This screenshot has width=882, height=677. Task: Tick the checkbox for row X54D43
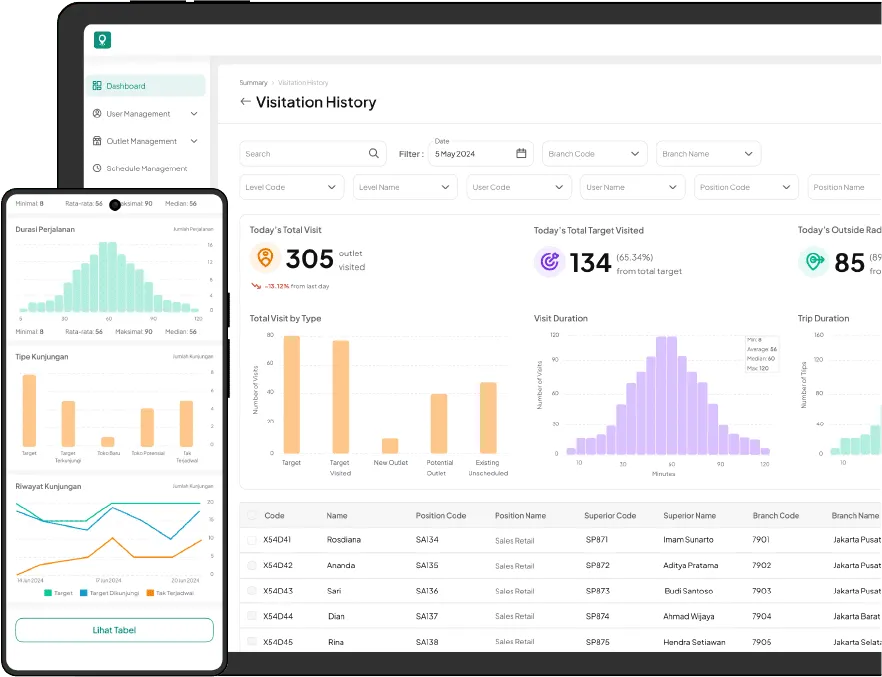click(x=251, y=590)
